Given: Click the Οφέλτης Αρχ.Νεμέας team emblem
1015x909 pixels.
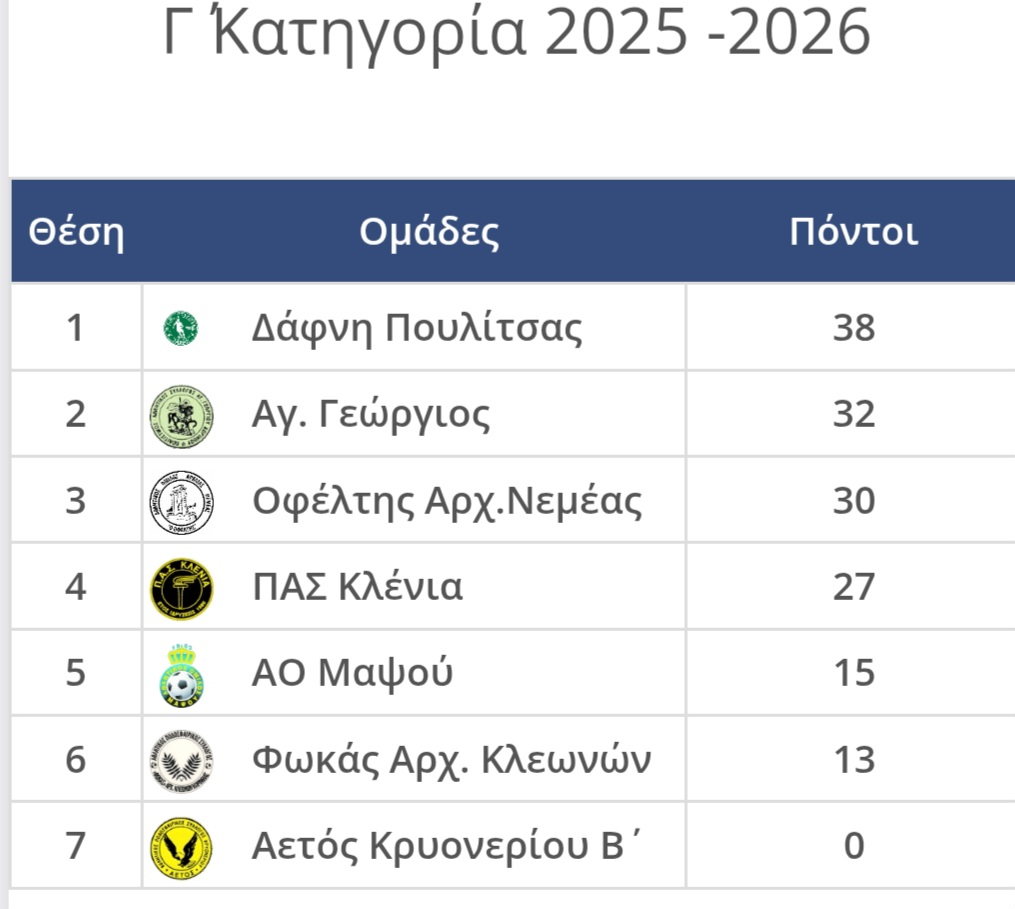Looking at the screenshot, I should (x=181, y=500).
